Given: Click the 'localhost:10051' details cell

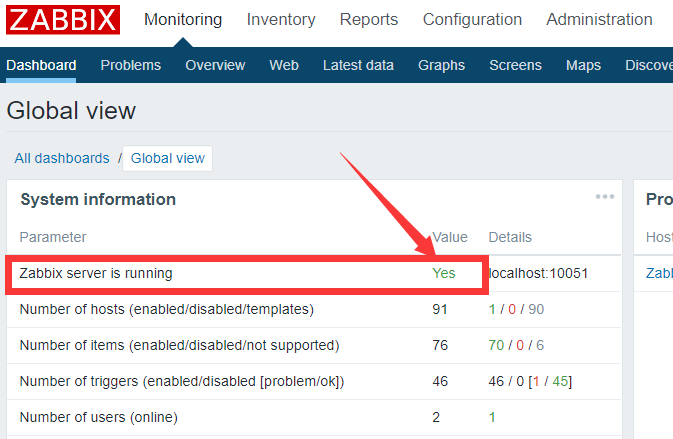Looking at the screenshot, I should (x=538, y=273).
